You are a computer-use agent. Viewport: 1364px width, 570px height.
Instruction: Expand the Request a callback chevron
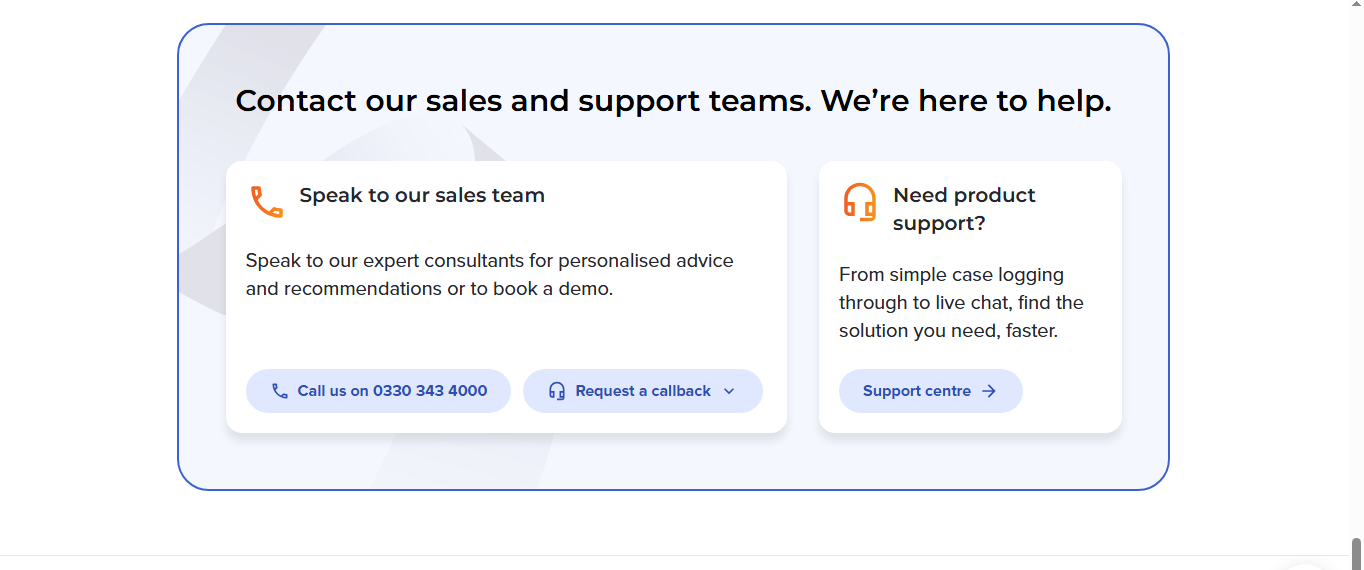tap(729, 391)
